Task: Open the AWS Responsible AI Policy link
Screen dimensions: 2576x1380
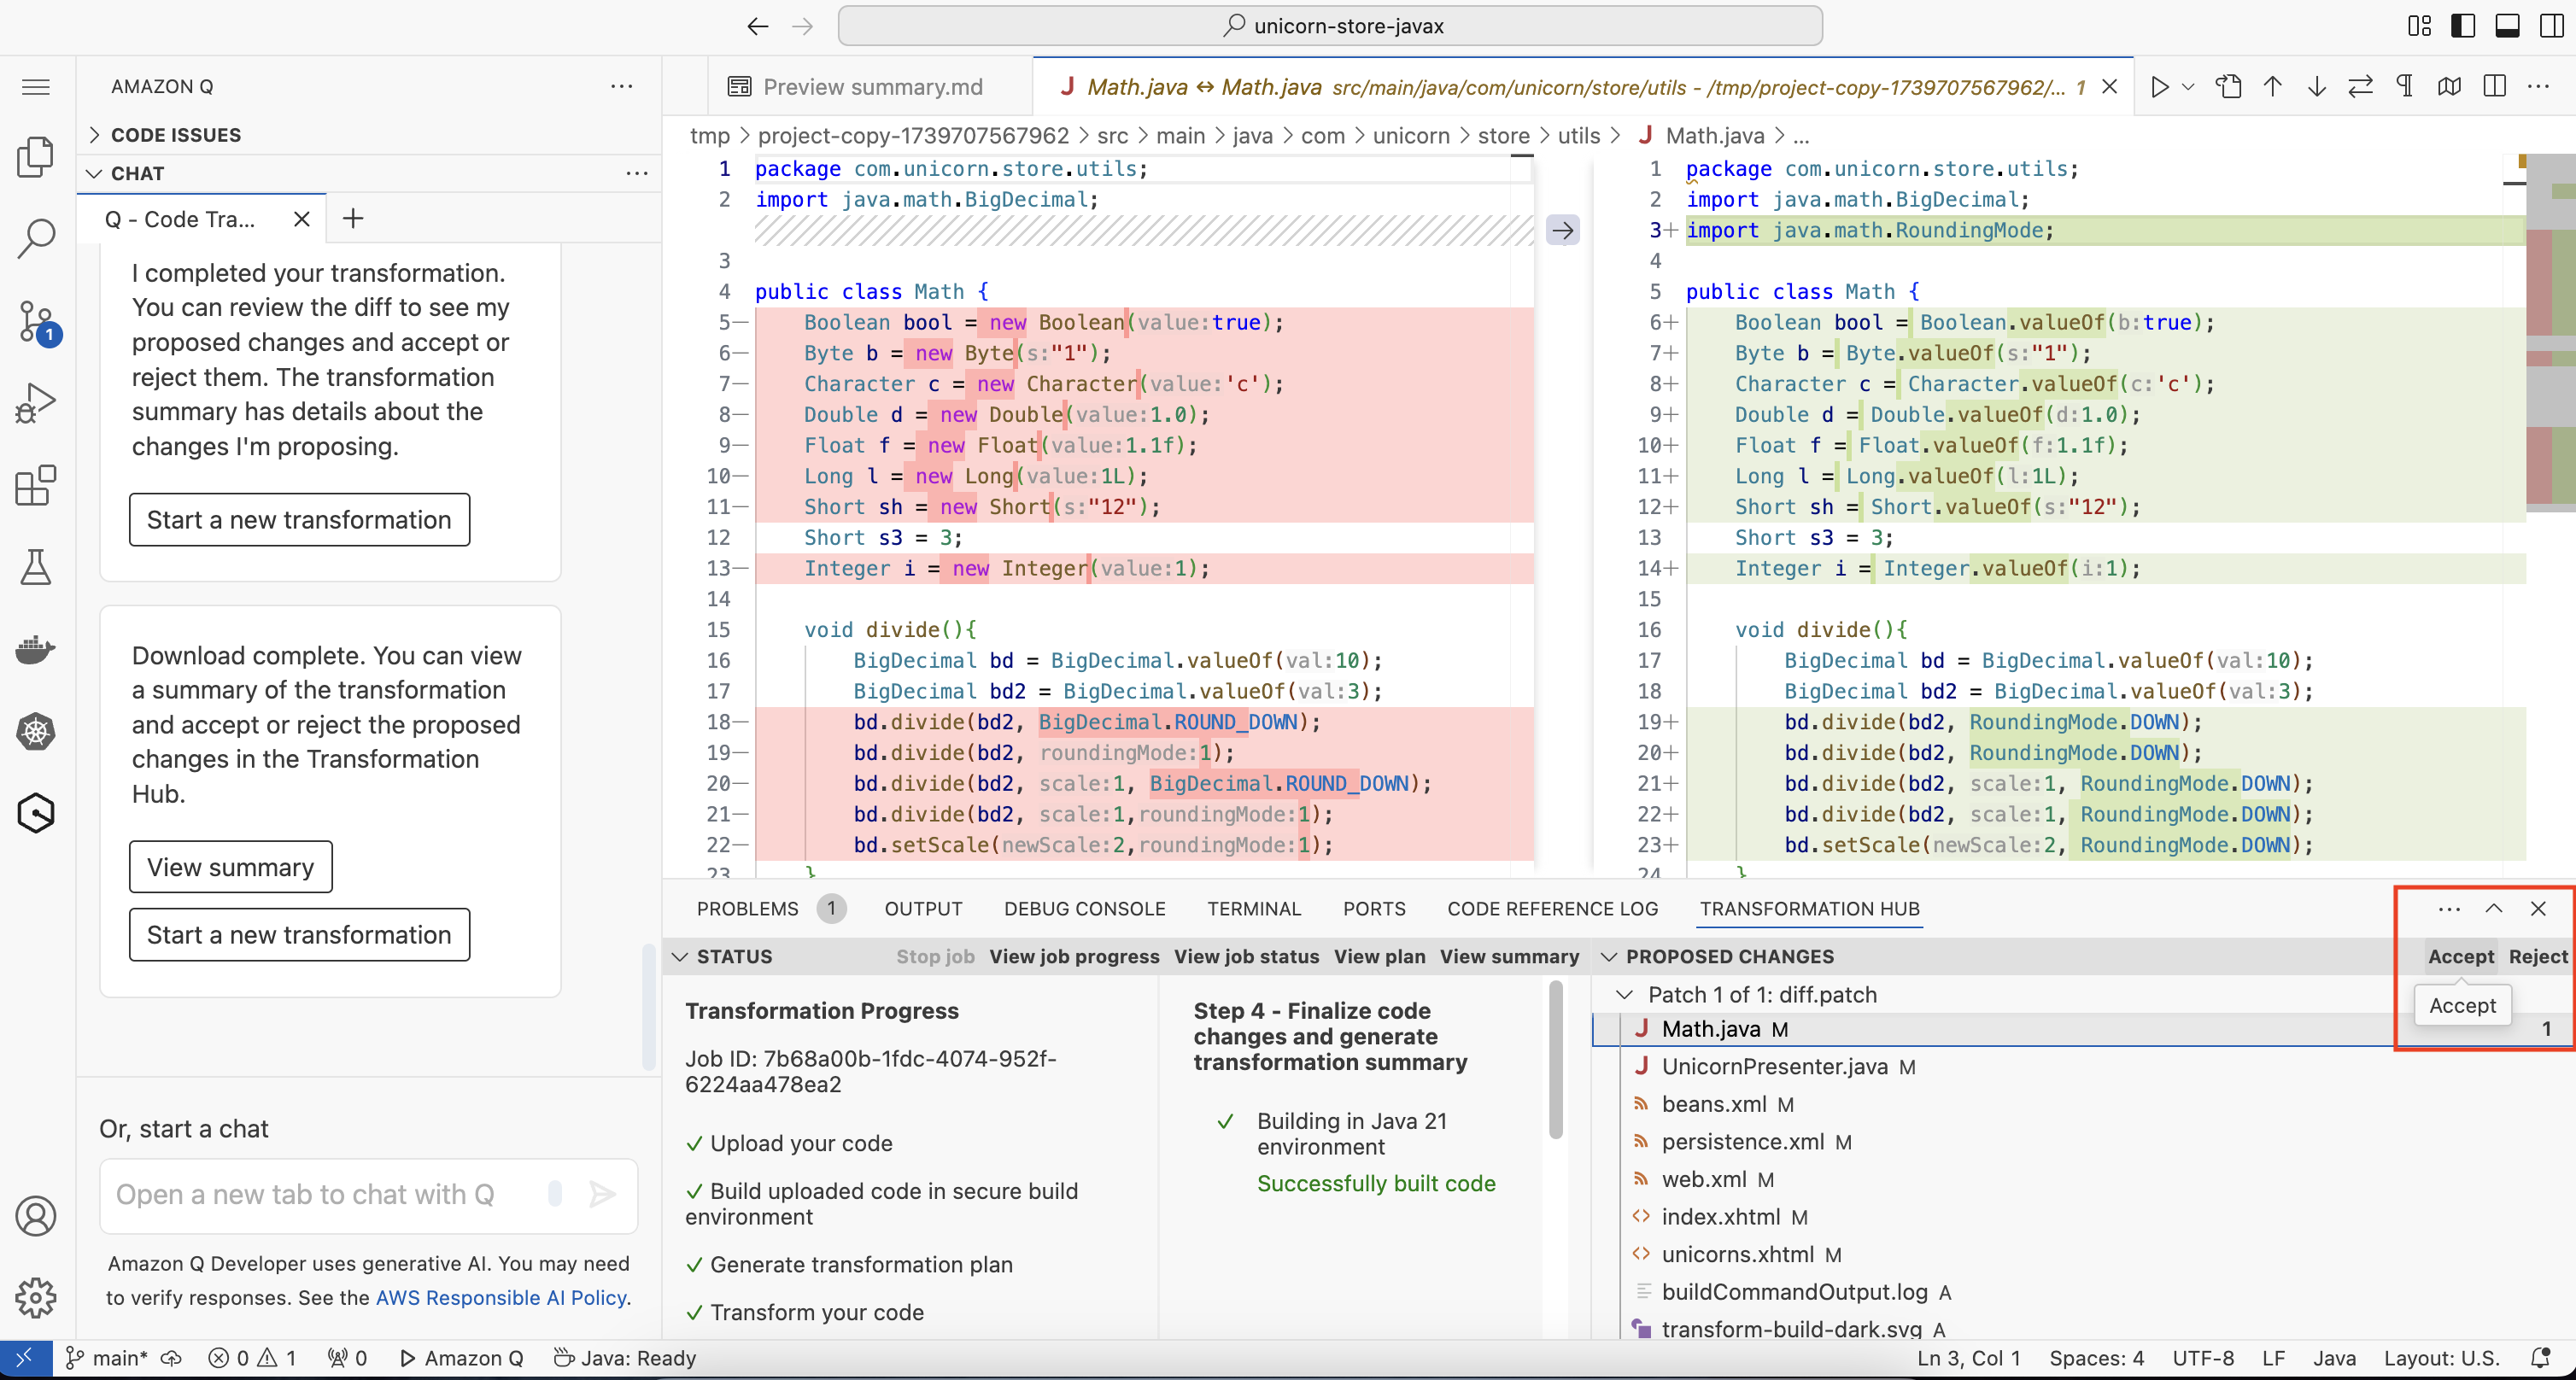Action: [x=502, y=1297]
